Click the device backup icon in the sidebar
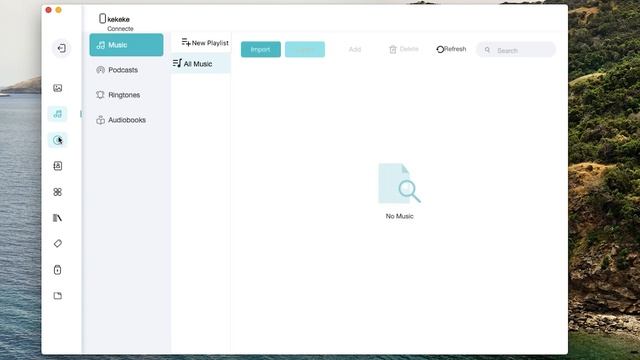The image size is (640, 360). point(58,270)
